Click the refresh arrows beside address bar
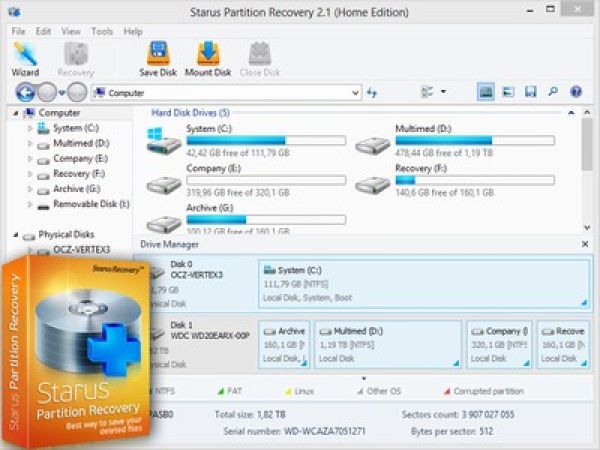Image resolution: width=600 pixels, height=450 pixels. coord(372,93)
